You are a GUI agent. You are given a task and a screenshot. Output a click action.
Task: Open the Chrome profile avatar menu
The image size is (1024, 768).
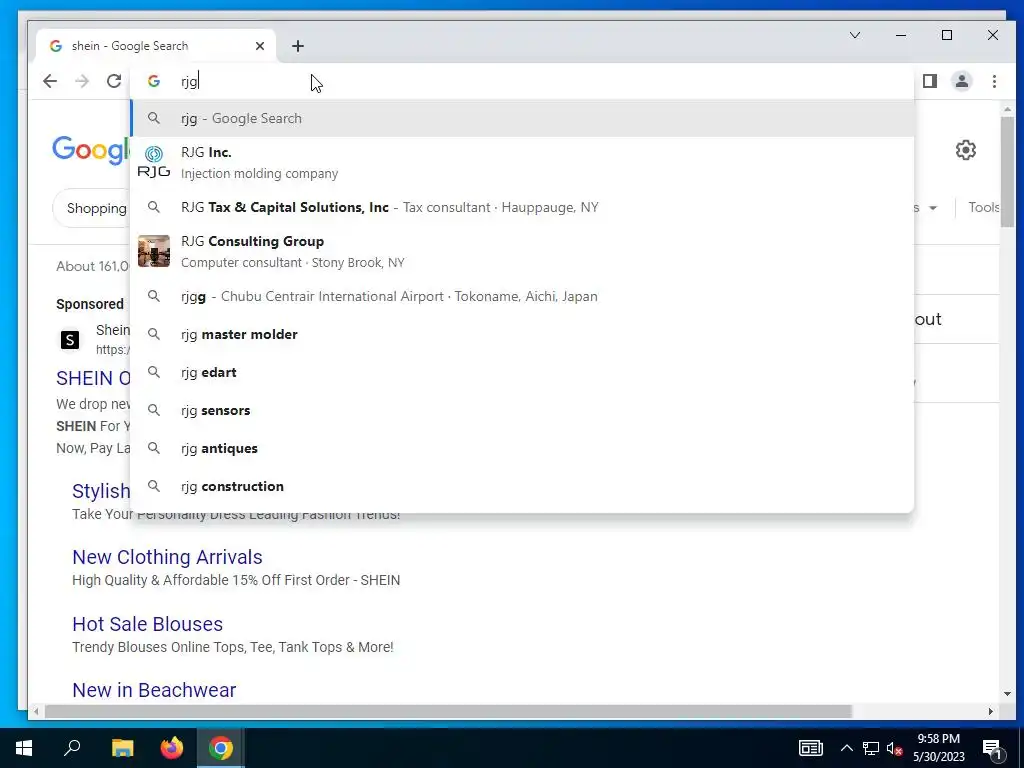point(962,81)
